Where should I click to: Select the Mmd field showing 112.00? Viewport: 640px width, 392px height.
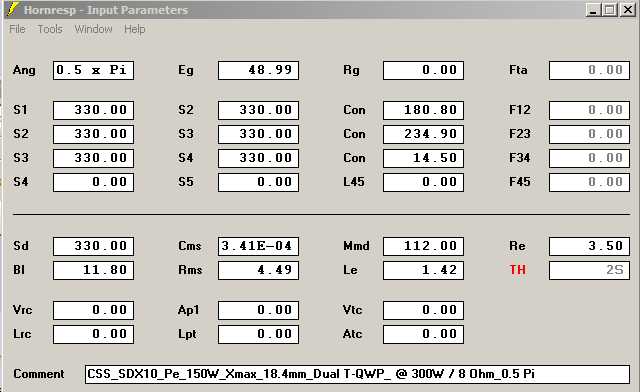click(x=423, y=246)
